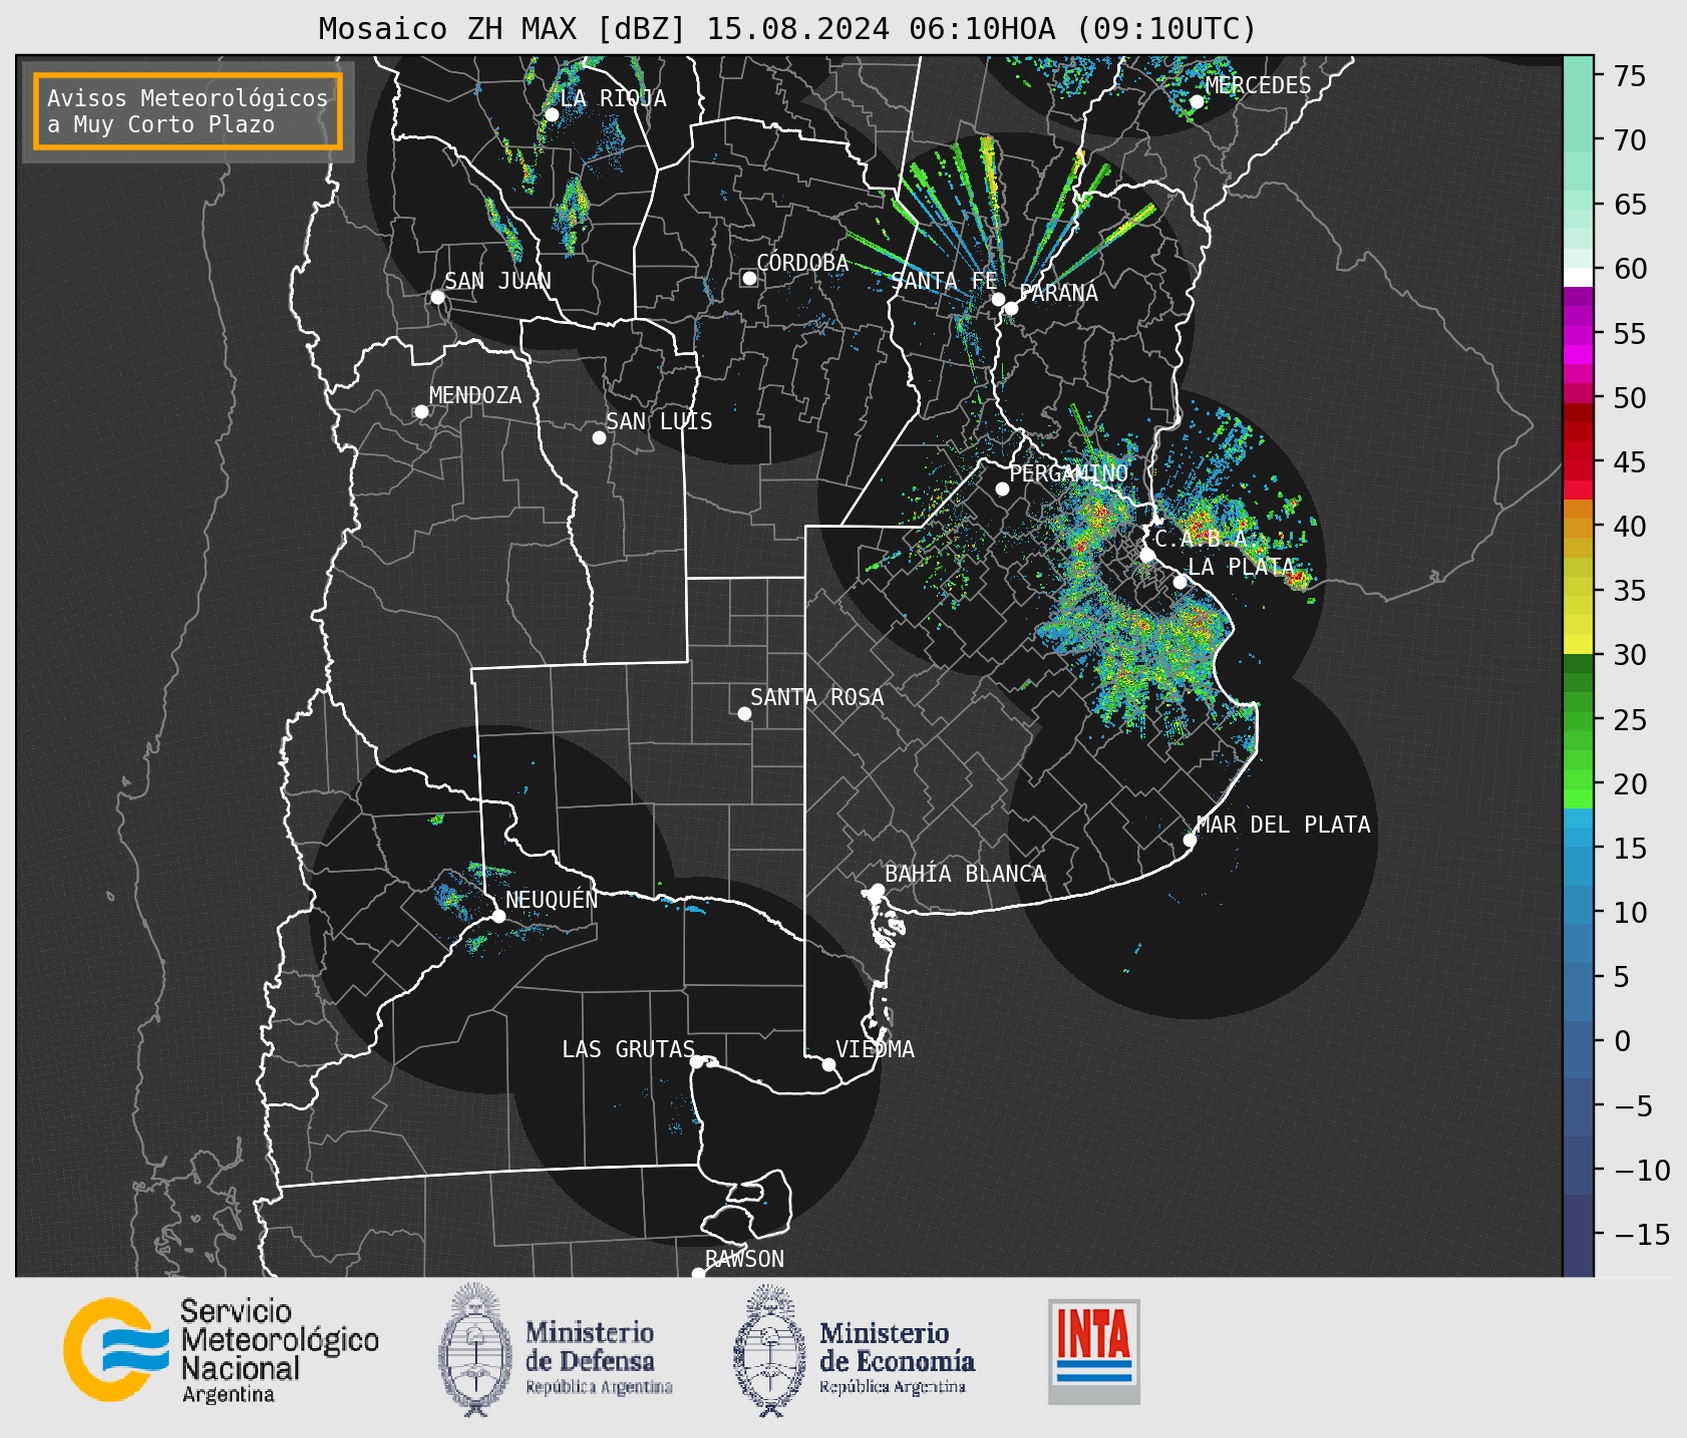Select the Mar del Plata marker dot

point(1190,840)
